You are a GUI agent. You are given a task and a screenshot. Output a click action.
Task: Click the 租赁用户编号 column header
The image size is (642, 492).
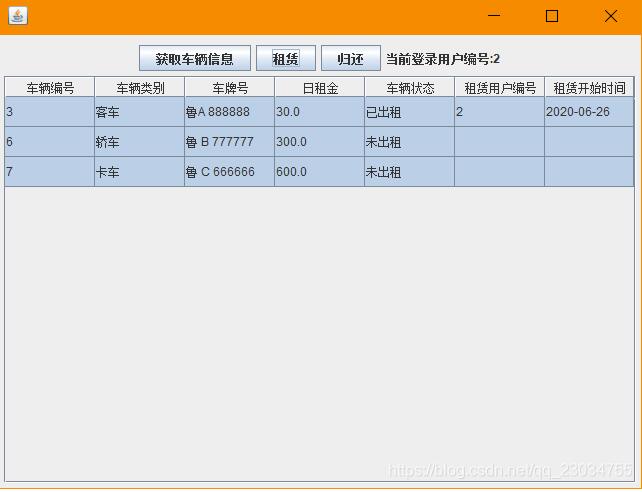(x=500, y=87)
